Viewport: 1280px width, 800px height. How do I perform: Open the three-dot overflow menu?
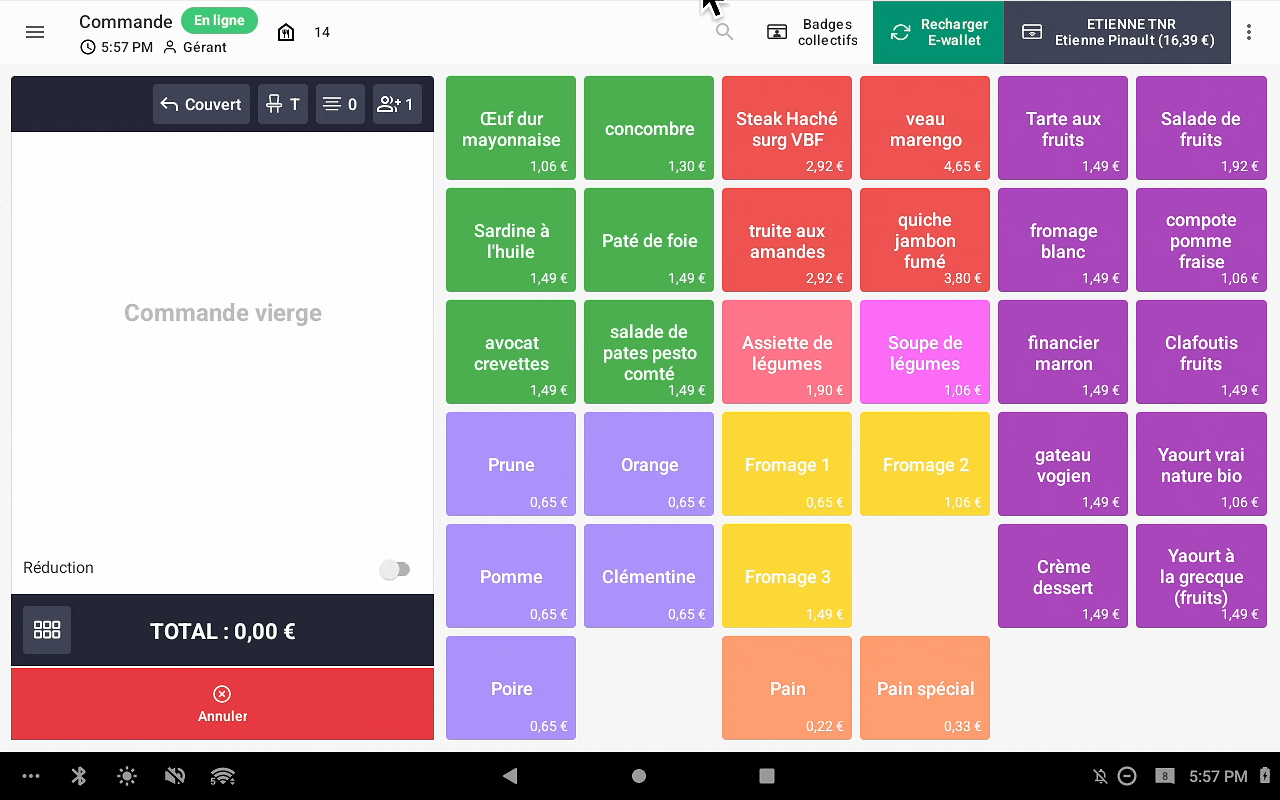[x=1249, y=32]
